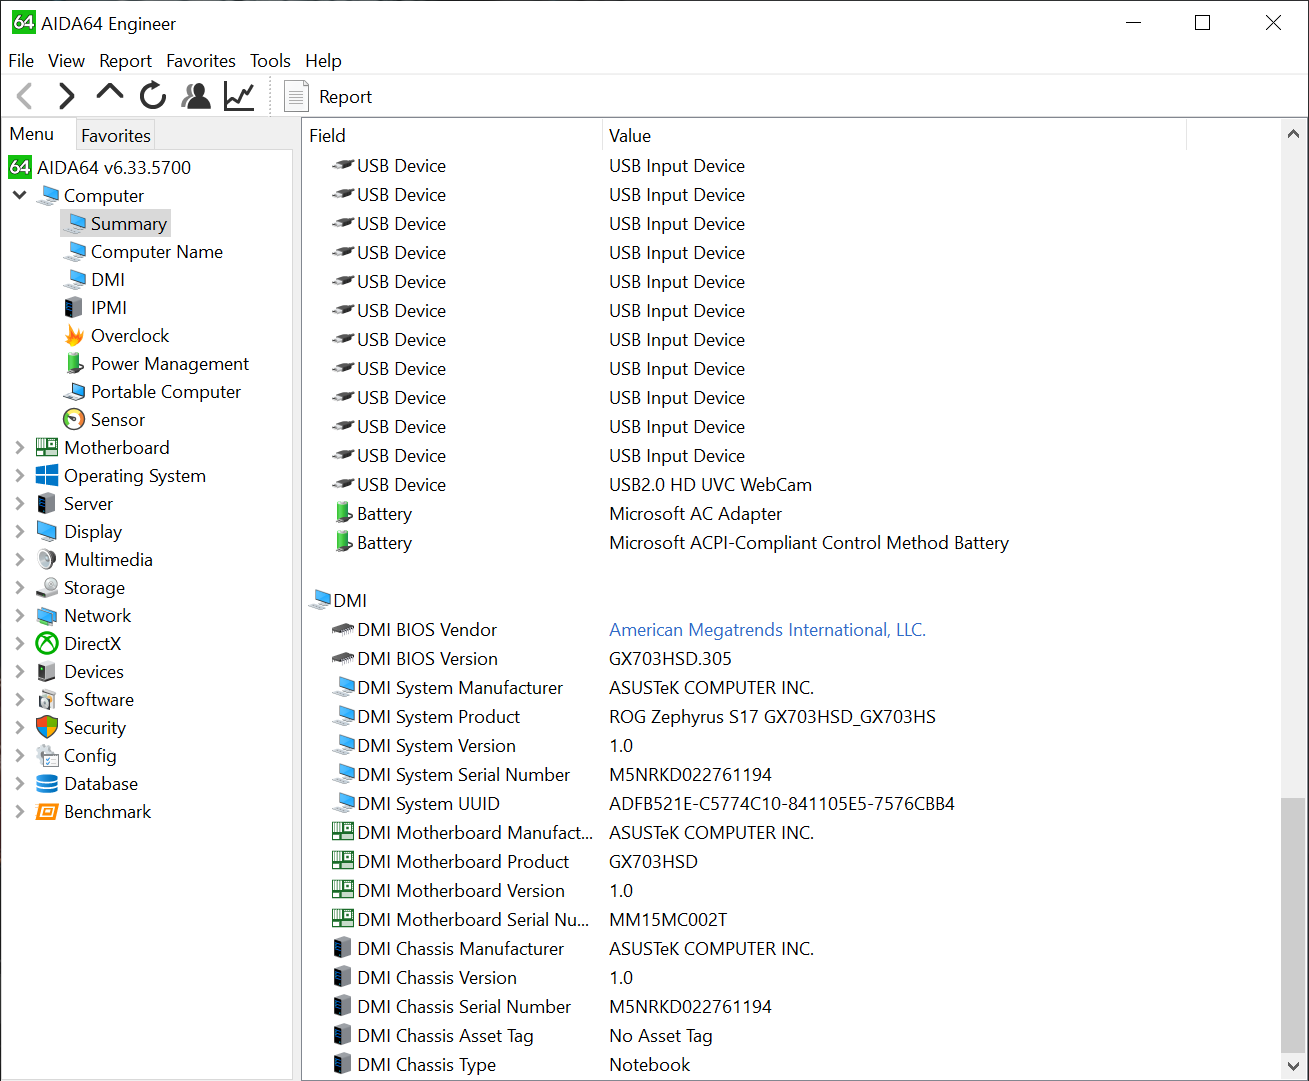The width and height of the screenshot is (1309, 1081).
Task: Expand the Motherboard tree node
Action: click(x=19, y=448)
